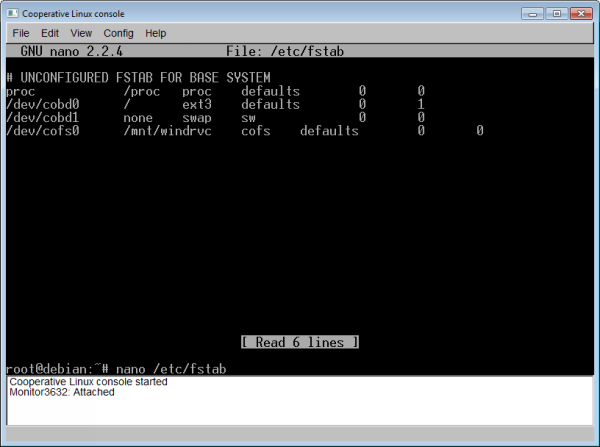
Task: Click the '[ Read 6 lines ]' status message
Action: (x=300, y=342)
